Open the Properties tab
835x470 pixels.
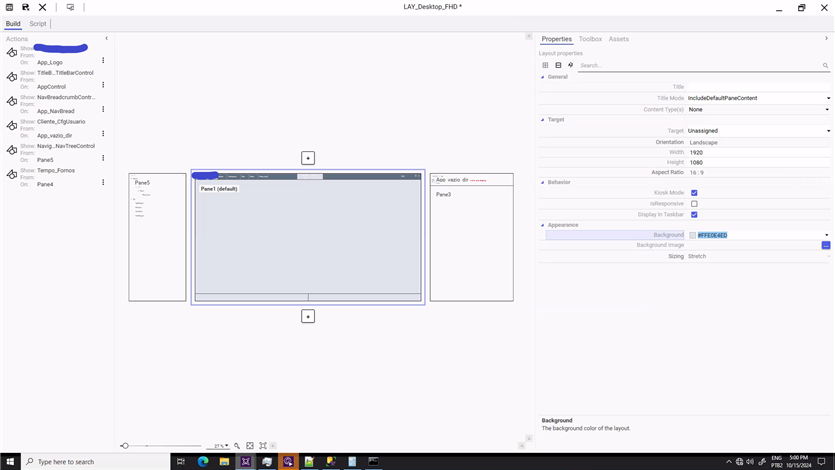556,39
